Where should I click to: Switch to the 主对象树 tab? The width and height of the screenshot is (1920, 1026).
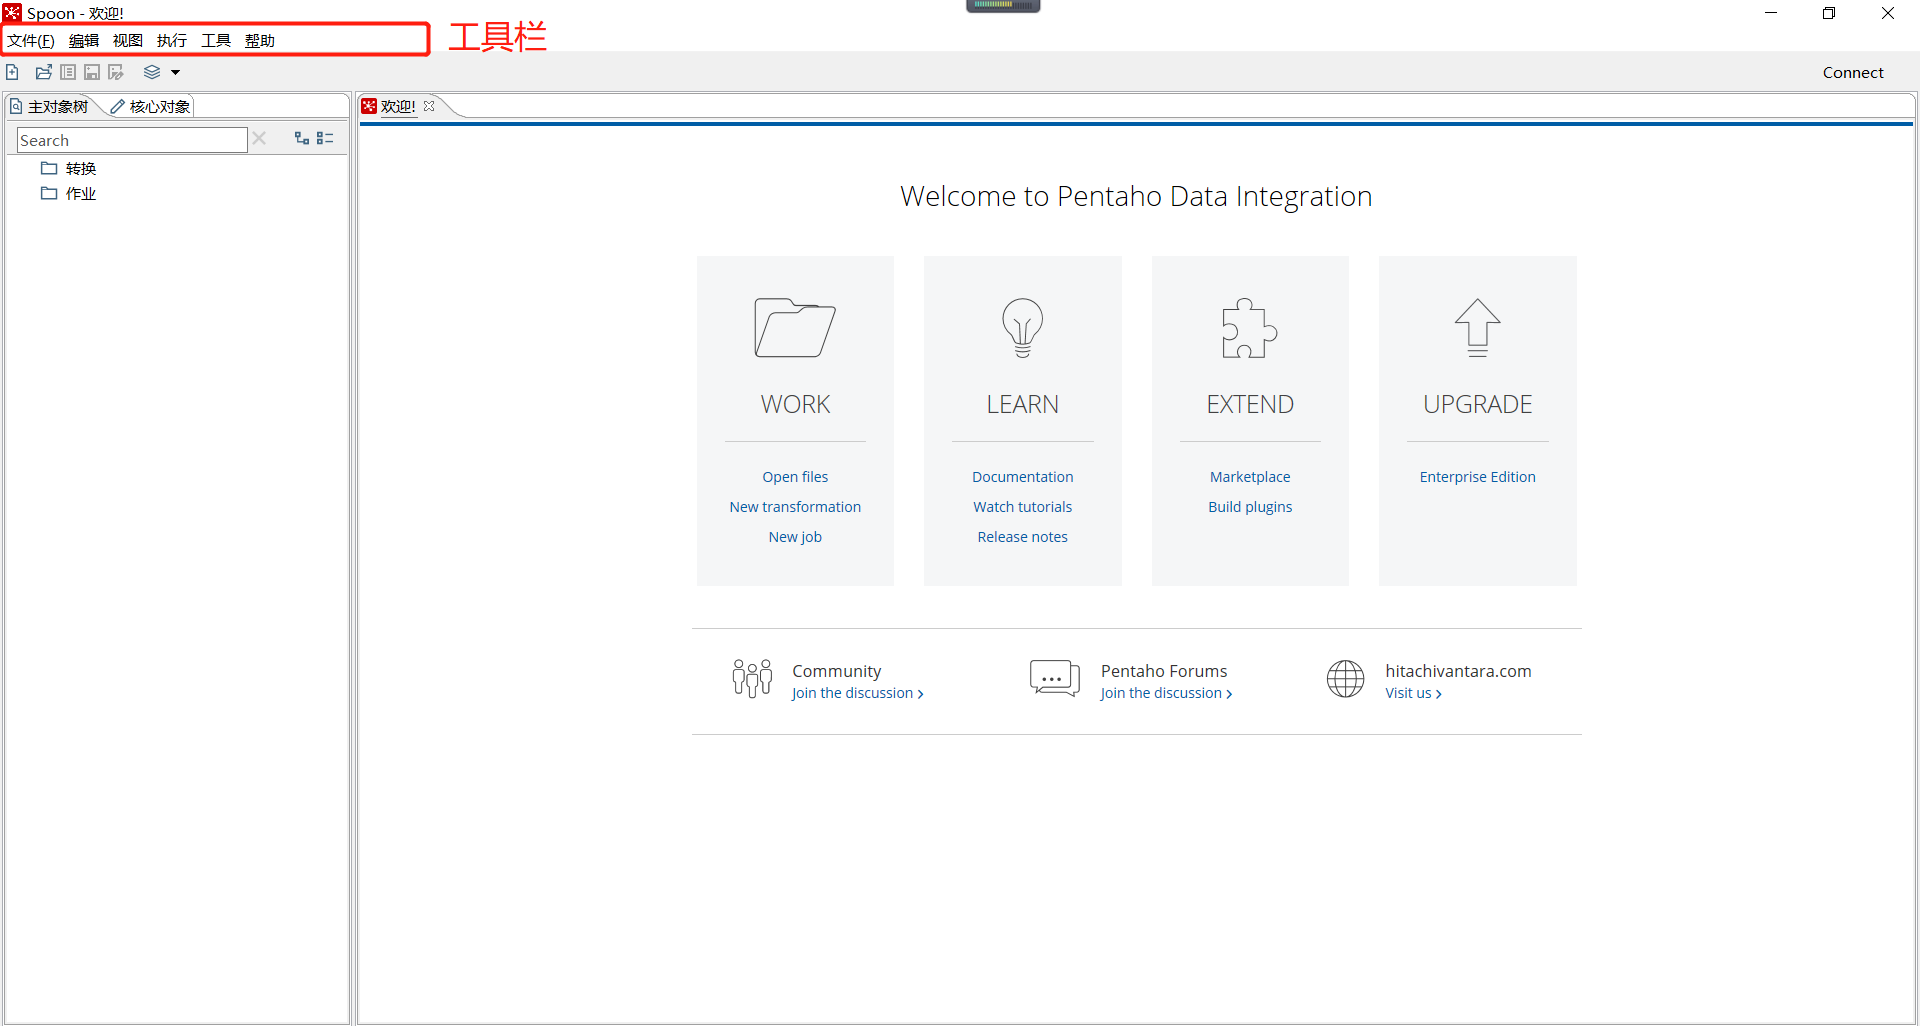(x=49, y=106)
